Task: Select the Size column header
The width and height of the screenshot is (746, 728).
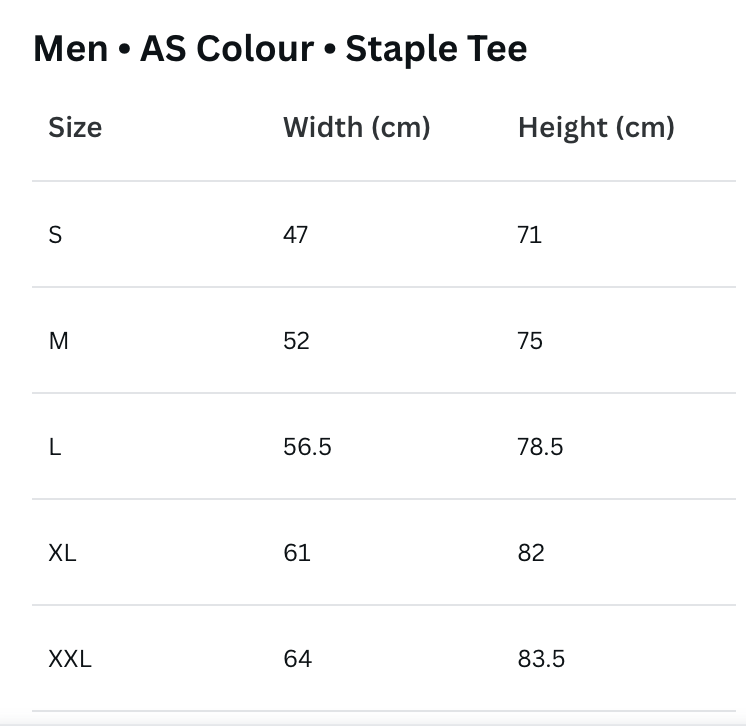Action: click(x=75, y=128)
